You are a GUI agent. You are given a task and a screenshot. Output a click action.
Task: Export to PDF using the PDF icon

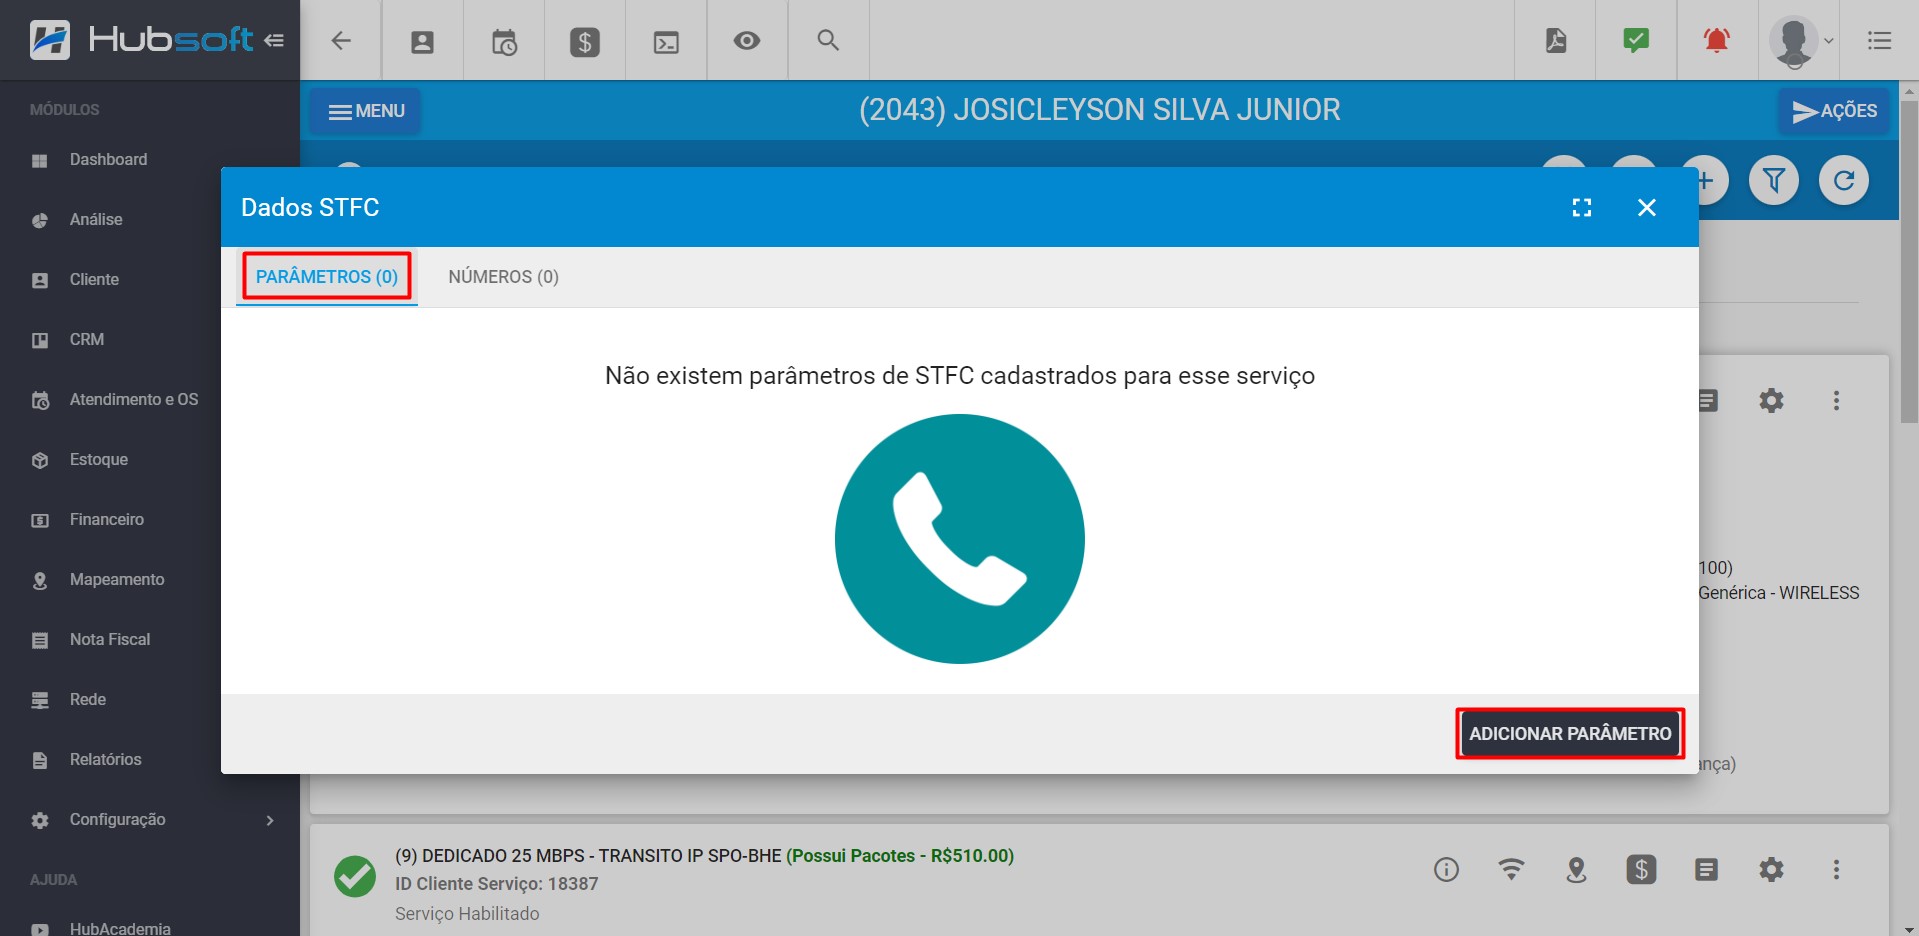[x=1555, y=40]
